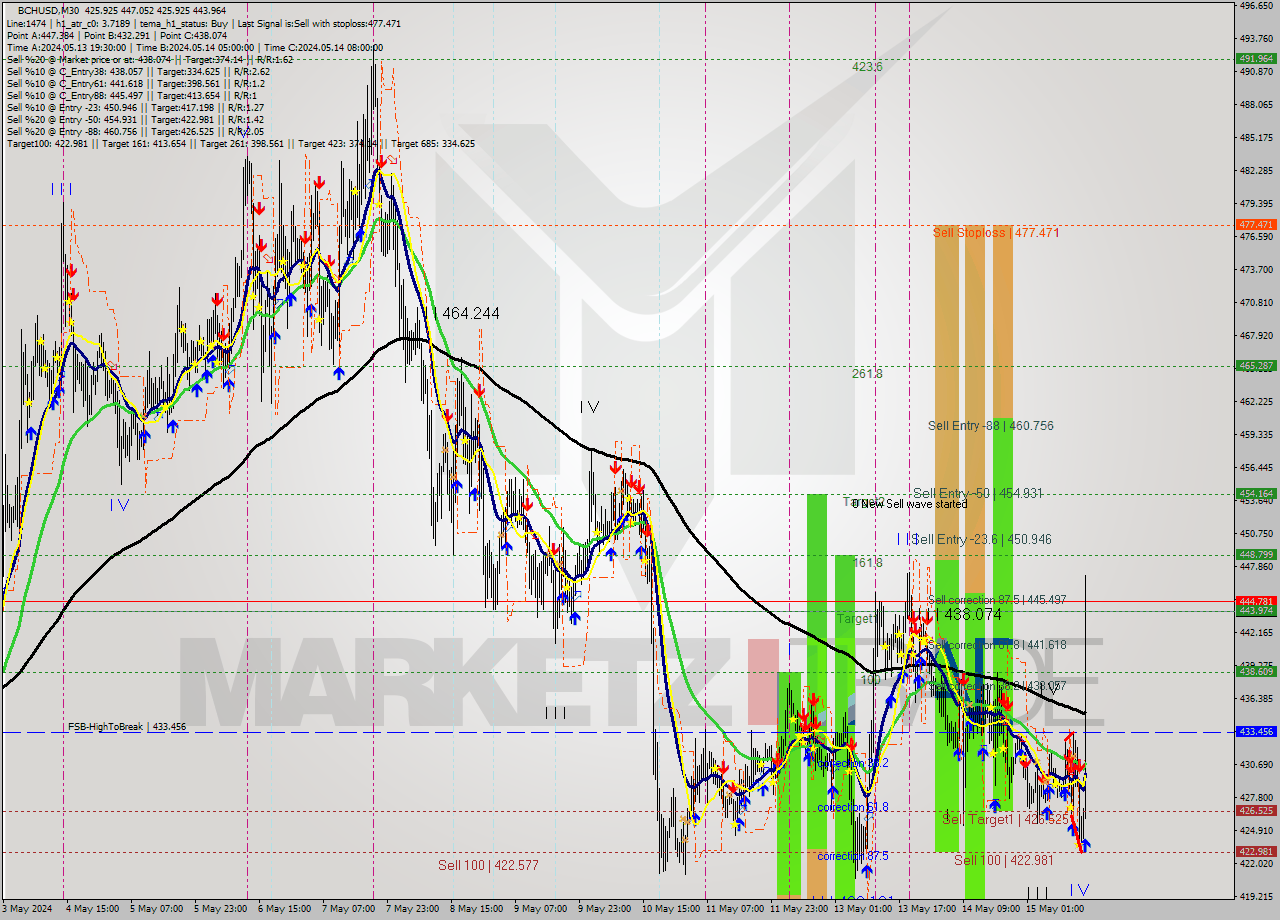Click the blue 'correction 38.2' label

tap(852, 762)
